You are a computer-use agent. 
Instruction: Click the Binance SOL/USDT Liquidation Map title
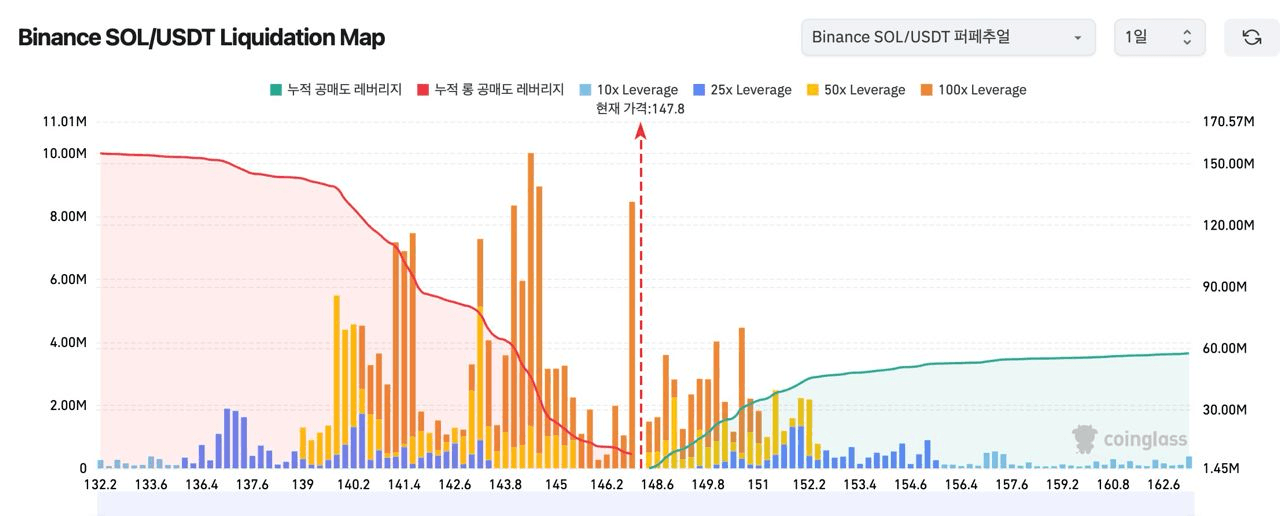(x=201, y=37)
